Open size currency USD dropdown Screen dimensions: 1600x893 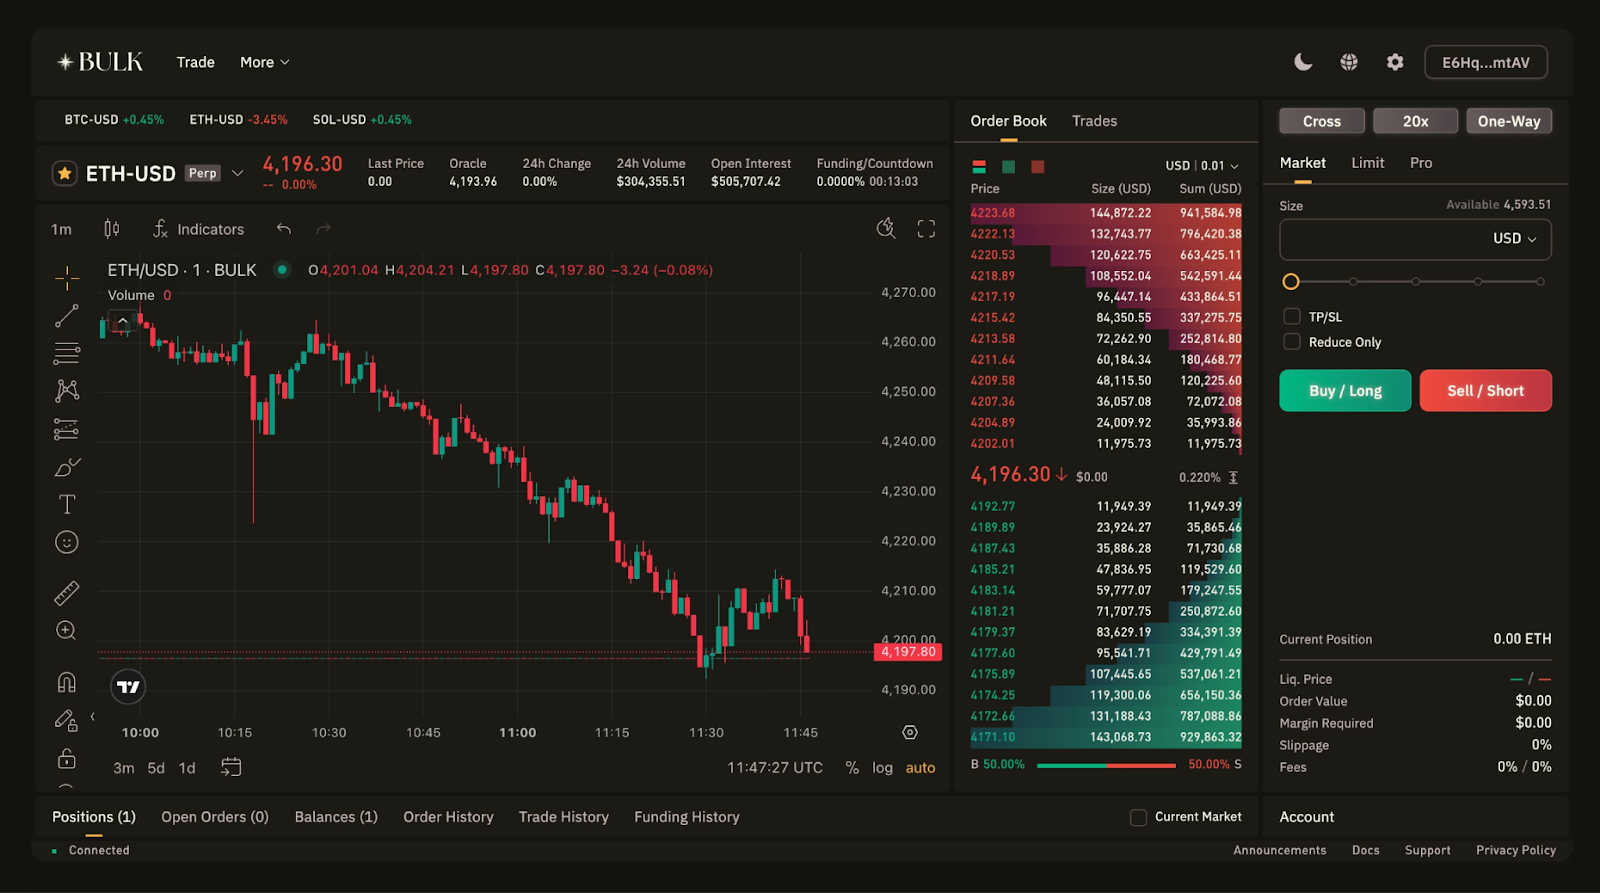(x=1514, y=238)
